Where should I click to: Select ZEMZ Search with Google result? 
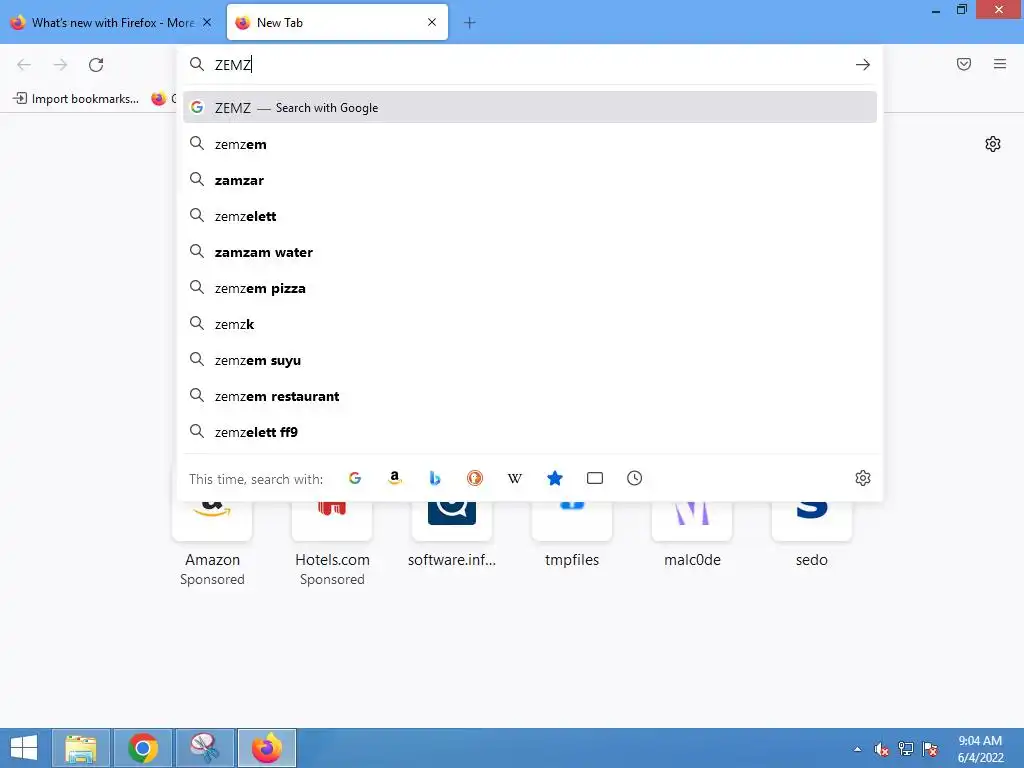click(x=530, y=108)
